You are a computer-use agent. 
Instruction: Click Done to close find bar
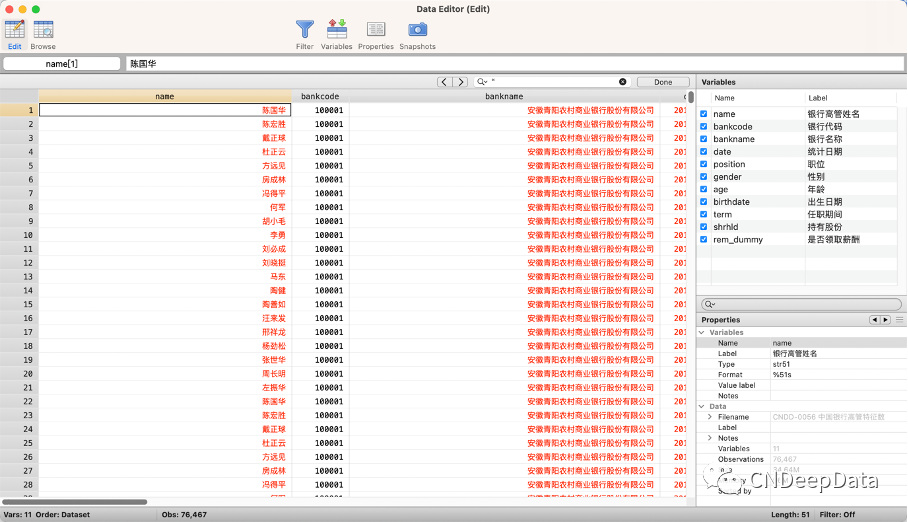pos(663,82)
